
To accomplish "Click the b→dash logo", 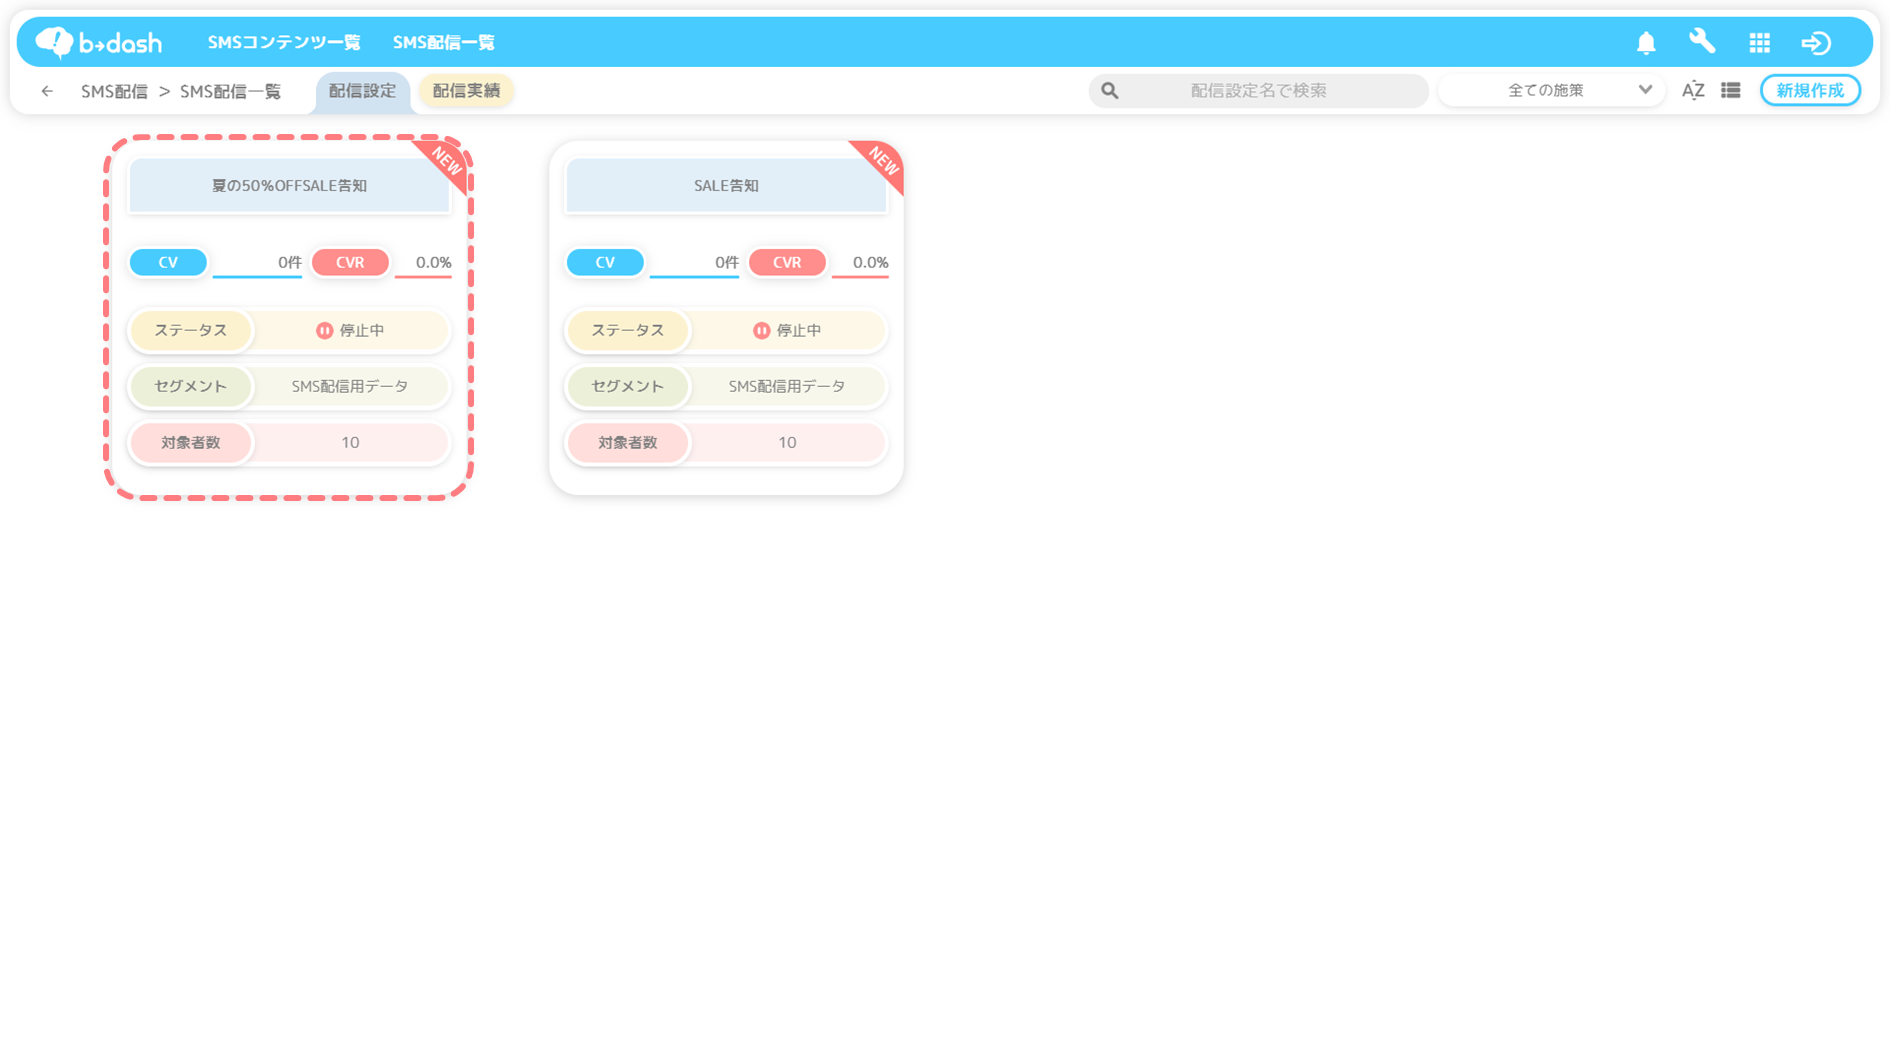I will coord(98,42).
